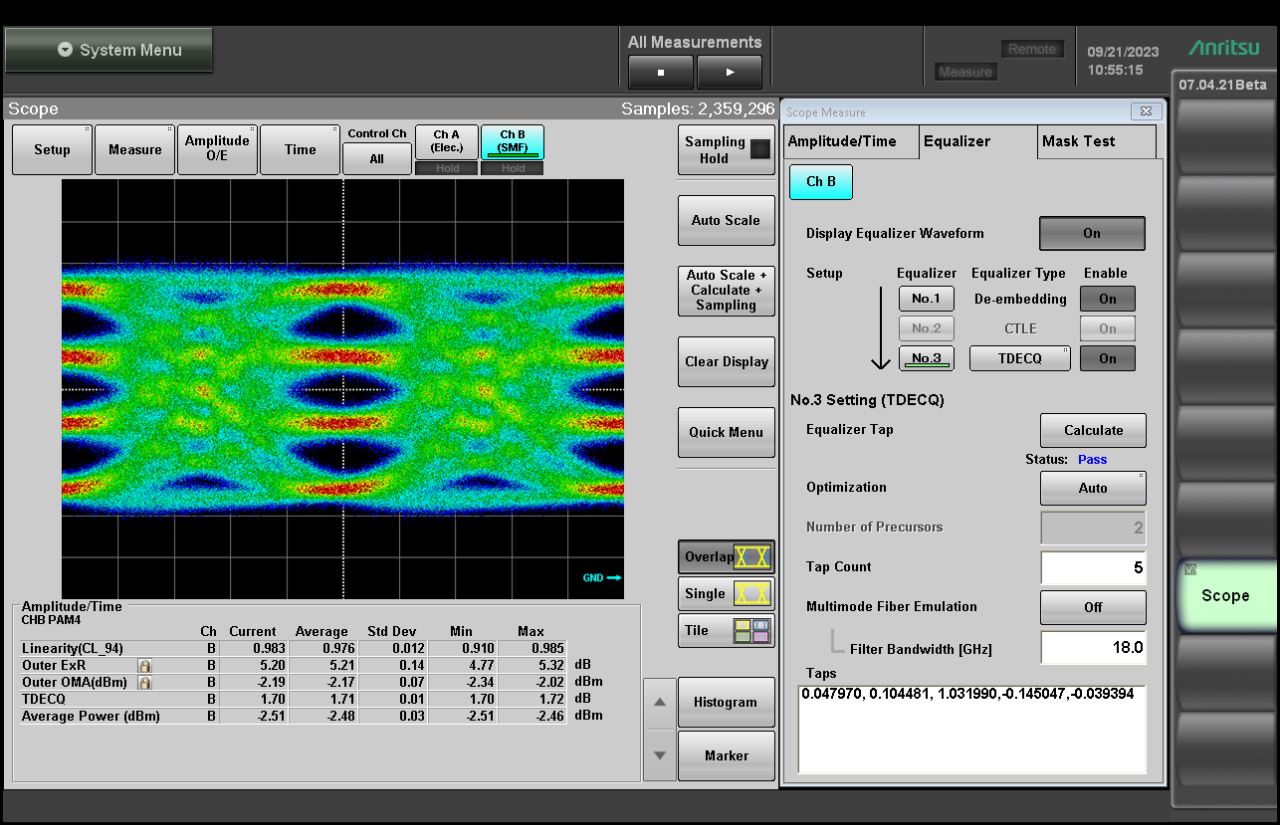This screenshot has height=825, width=1280.
Task: Click the up arrow beside the results table
Action: point(659,702)
